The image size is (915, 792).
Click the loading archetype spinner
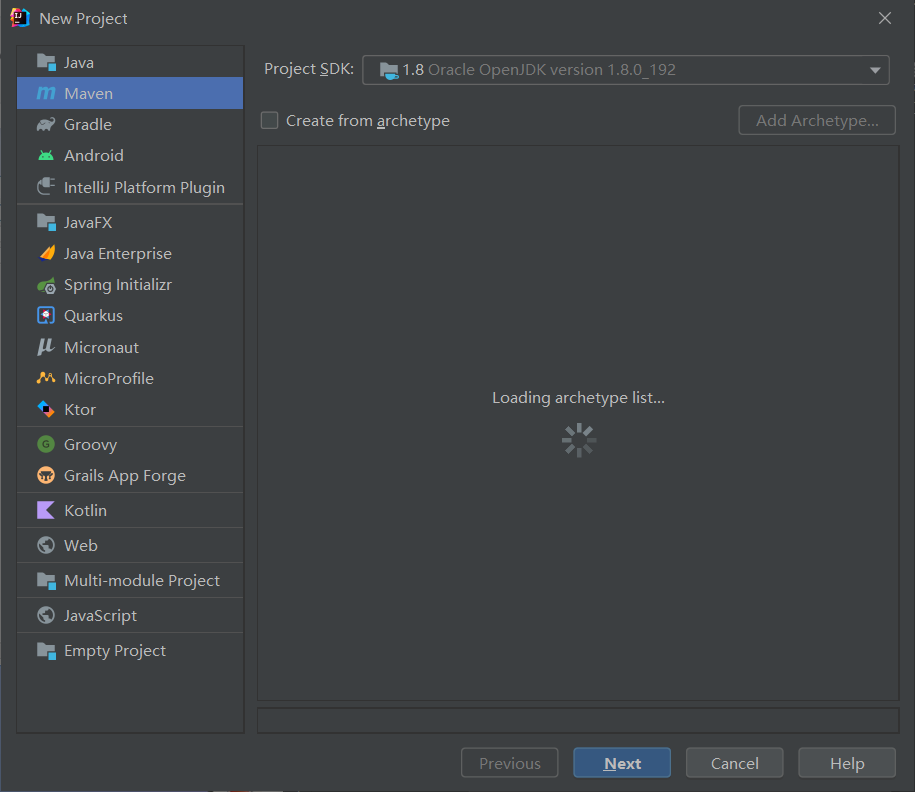pyautogui.click(x=579, y=440)
